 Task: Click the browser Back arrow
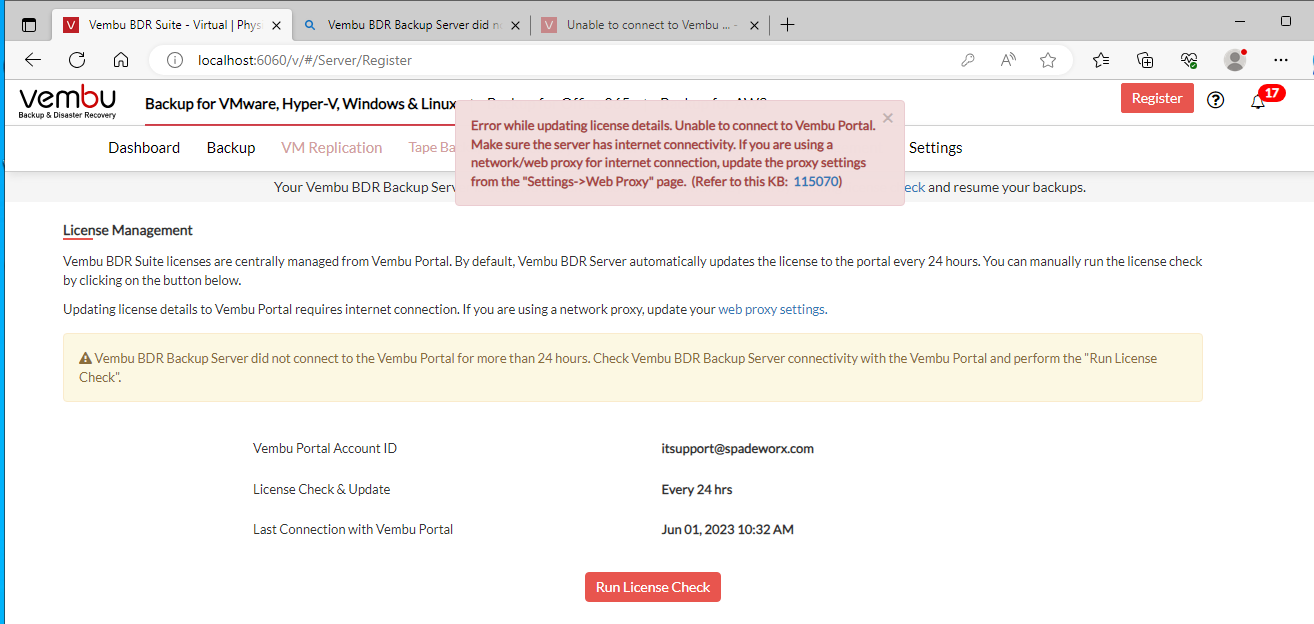[33, 60]
